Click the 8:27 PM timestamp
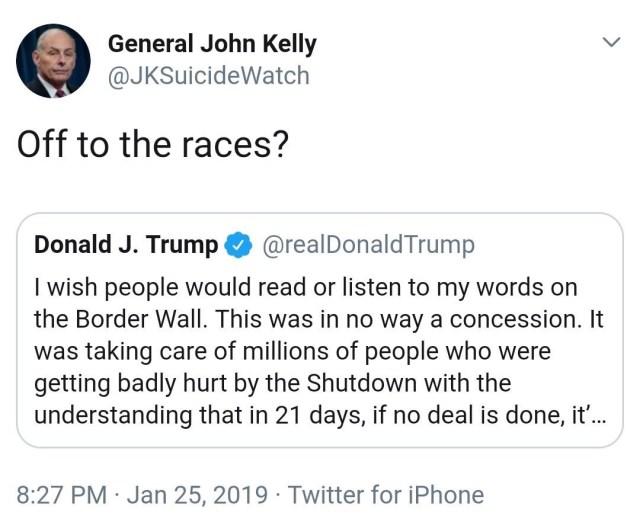The height and width of the screenshot is (532, 640). (x=61, y=494)
